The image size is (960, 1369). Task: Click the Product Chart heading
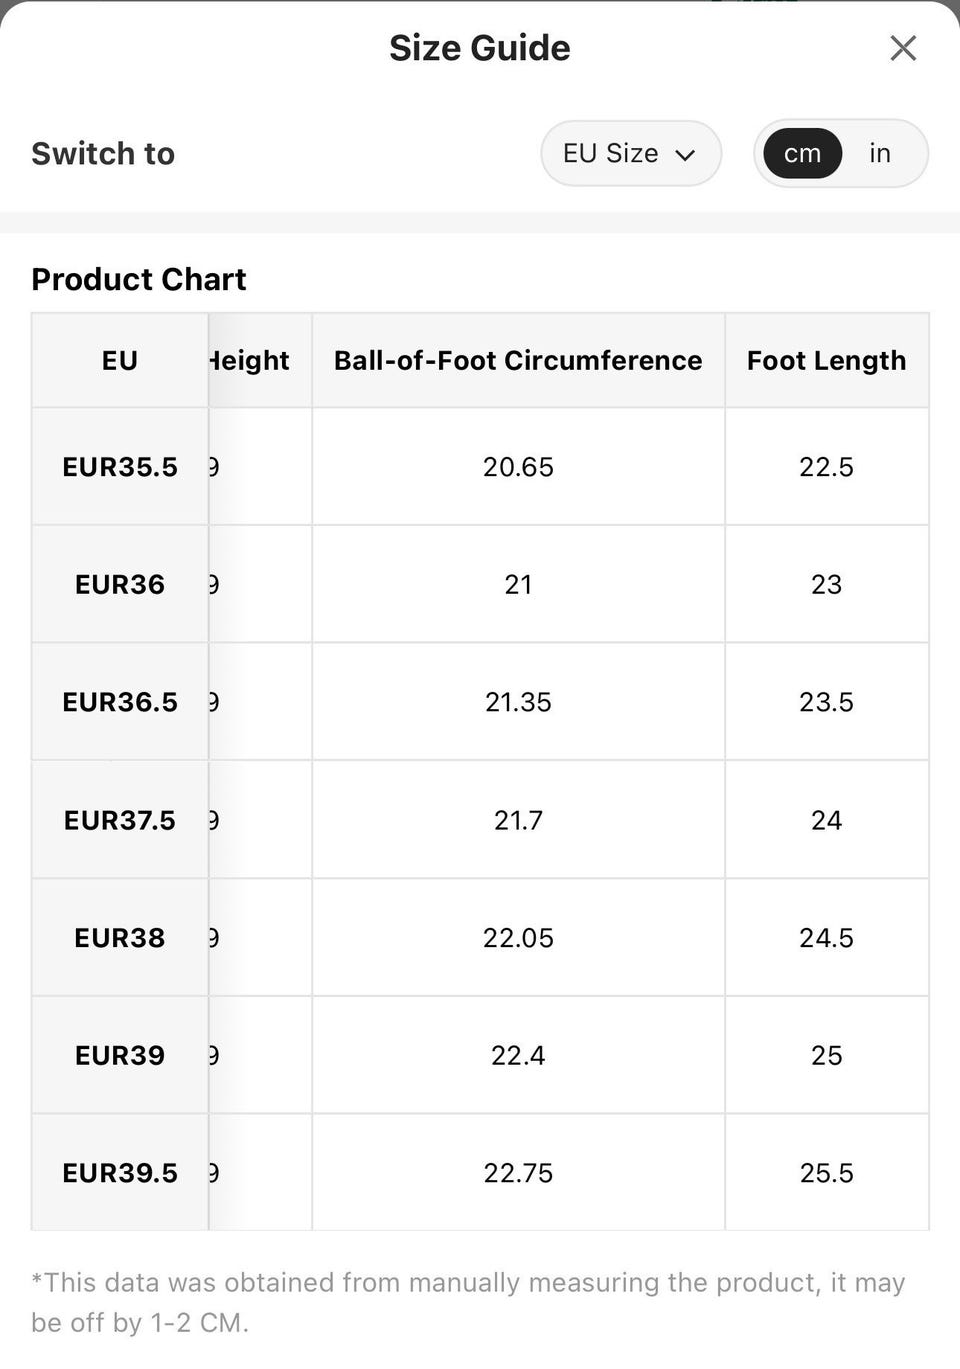pos(139,279)
